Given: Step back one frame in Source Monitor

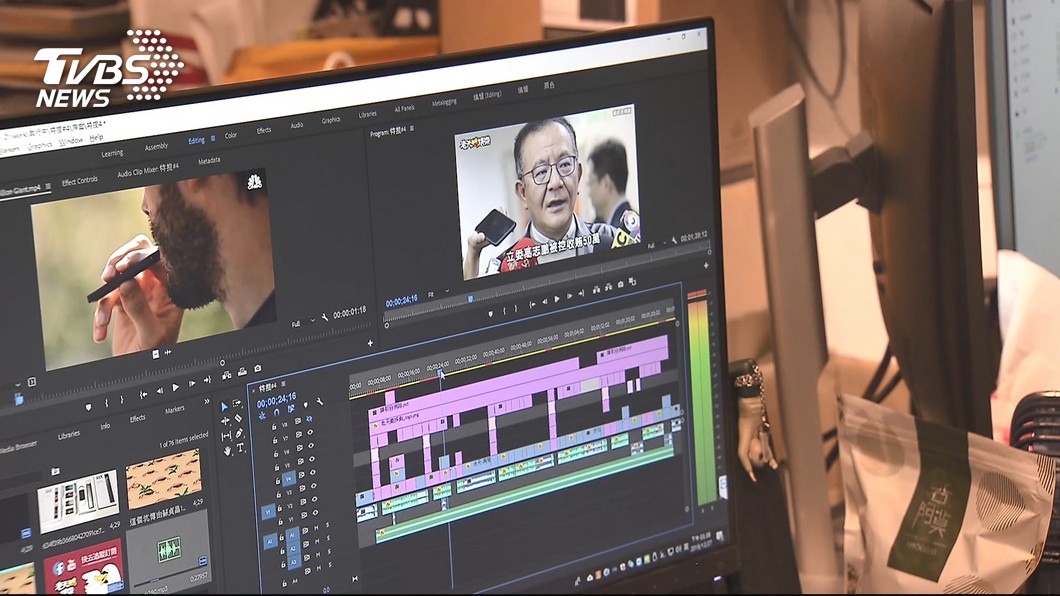Looking at the screenshot, I should coord(160,390).
